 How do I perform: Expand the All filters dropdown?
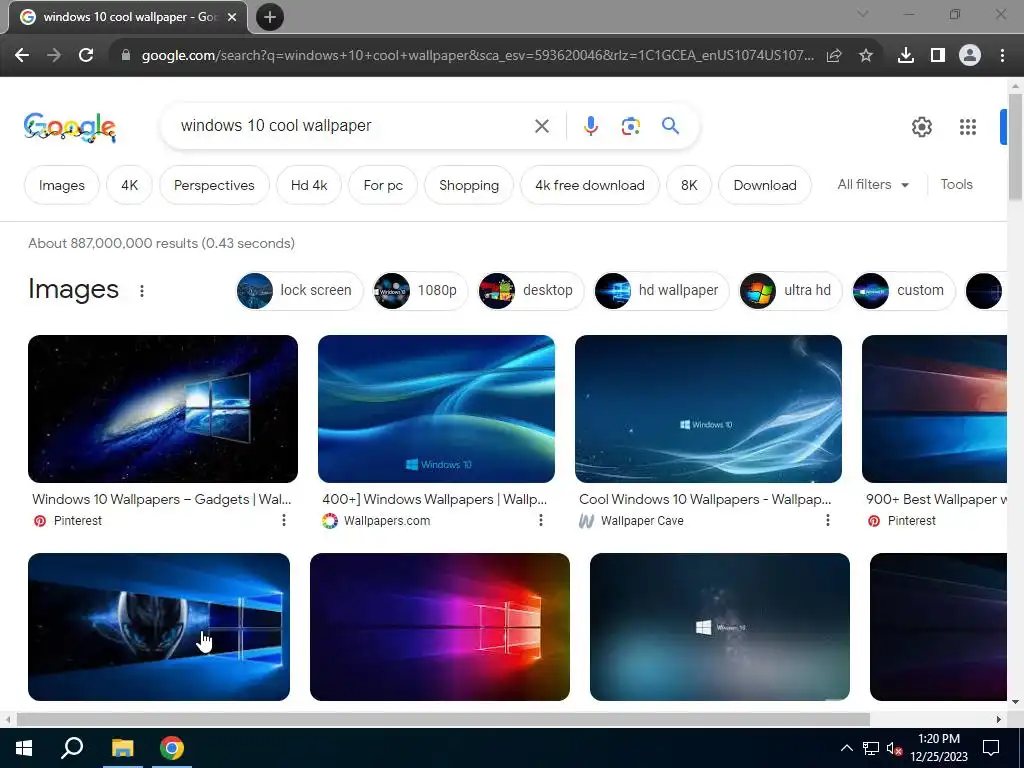873,185
